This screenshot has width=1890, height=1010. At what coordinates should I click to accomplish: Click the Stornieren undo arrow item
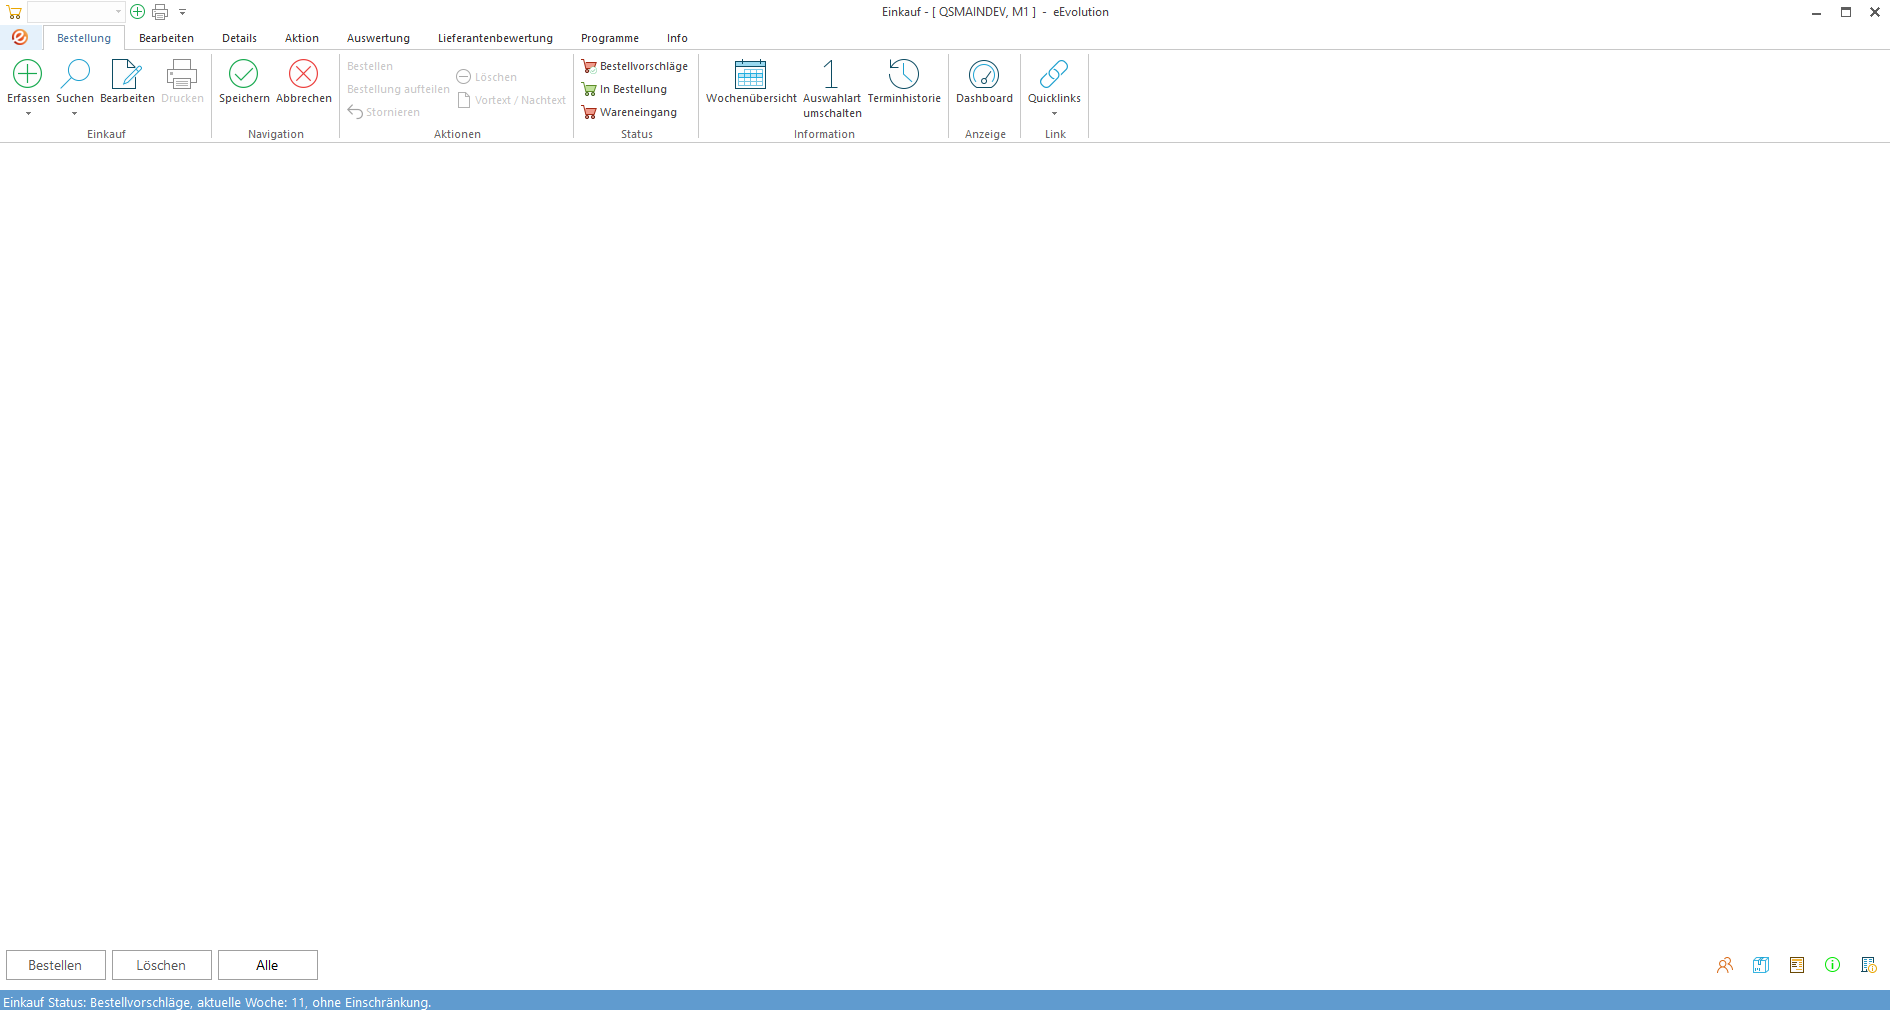click(x=384, y=112)
